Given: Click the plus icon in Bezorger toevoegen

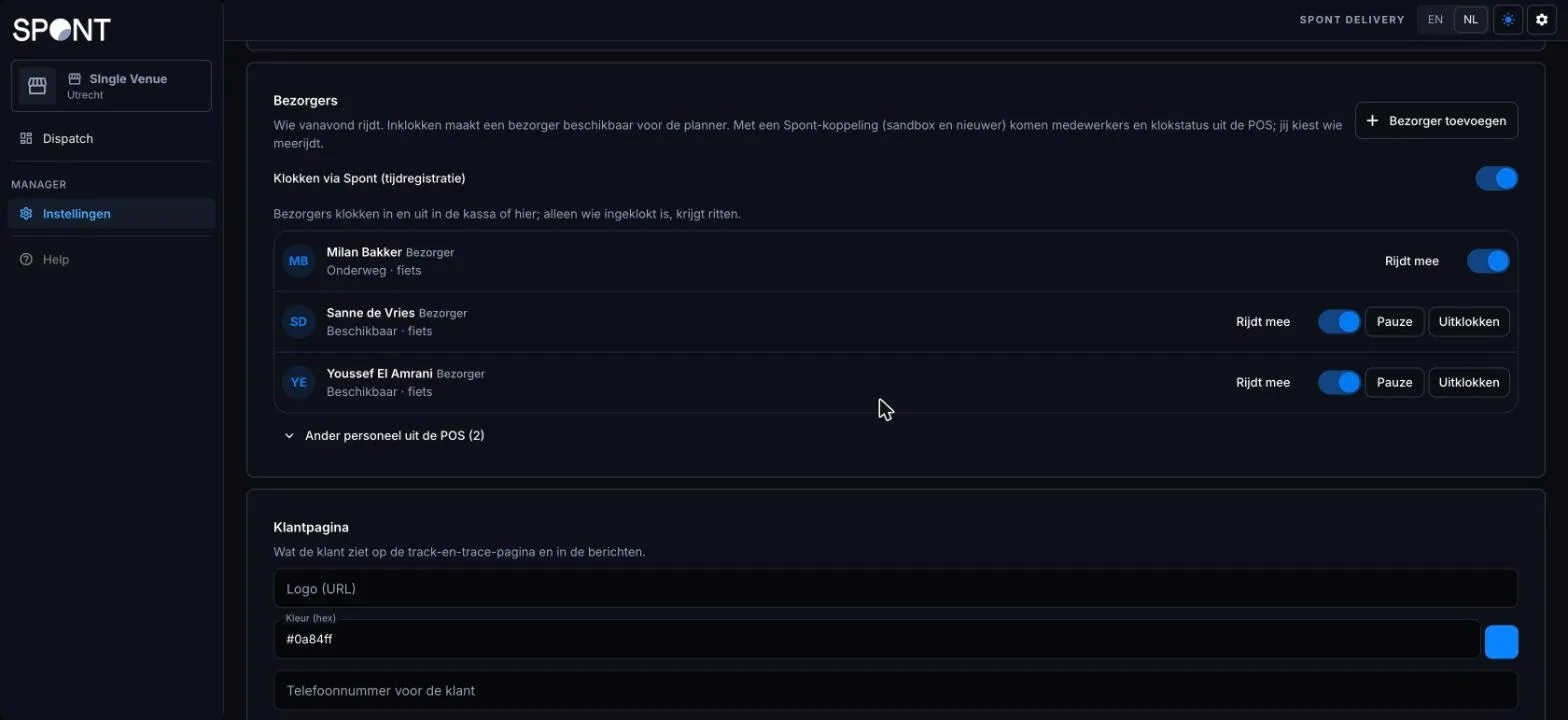Looking at the screenshot, I should [x=1372, y=120].
